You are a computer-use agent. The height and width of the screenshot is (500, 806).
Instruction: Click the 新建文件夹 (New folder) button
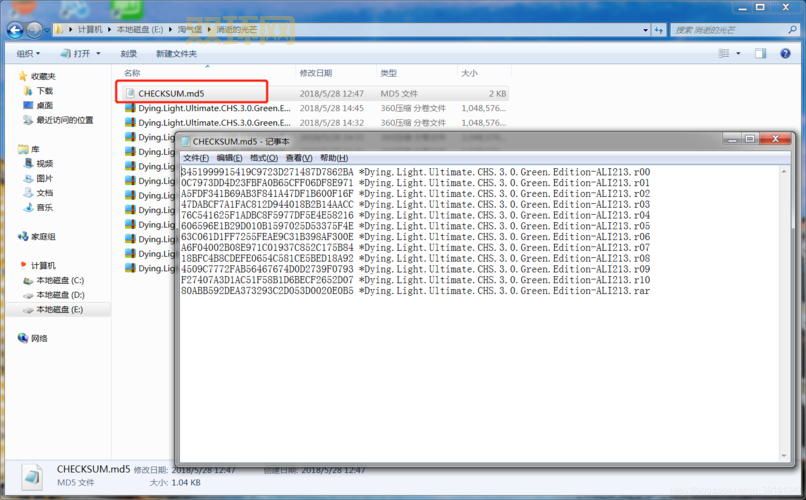point(176,54)
